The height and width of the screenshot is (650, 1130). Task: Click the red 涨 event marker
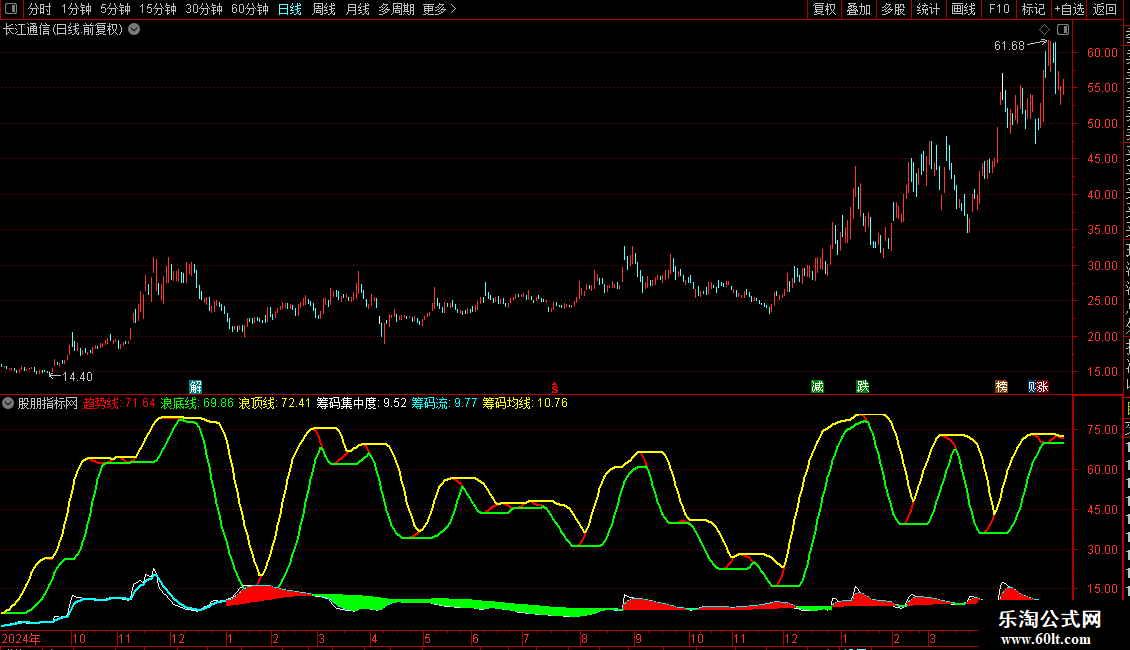tap(1043, 387)
